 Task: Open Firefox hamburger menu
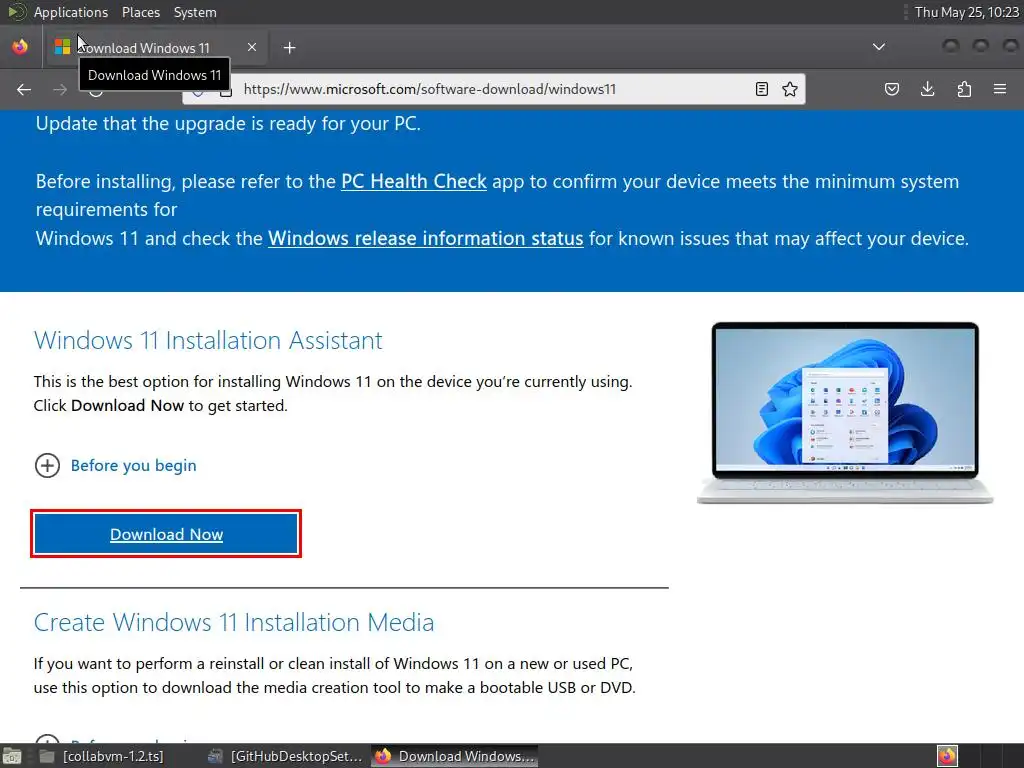(x=1000, y=89)
